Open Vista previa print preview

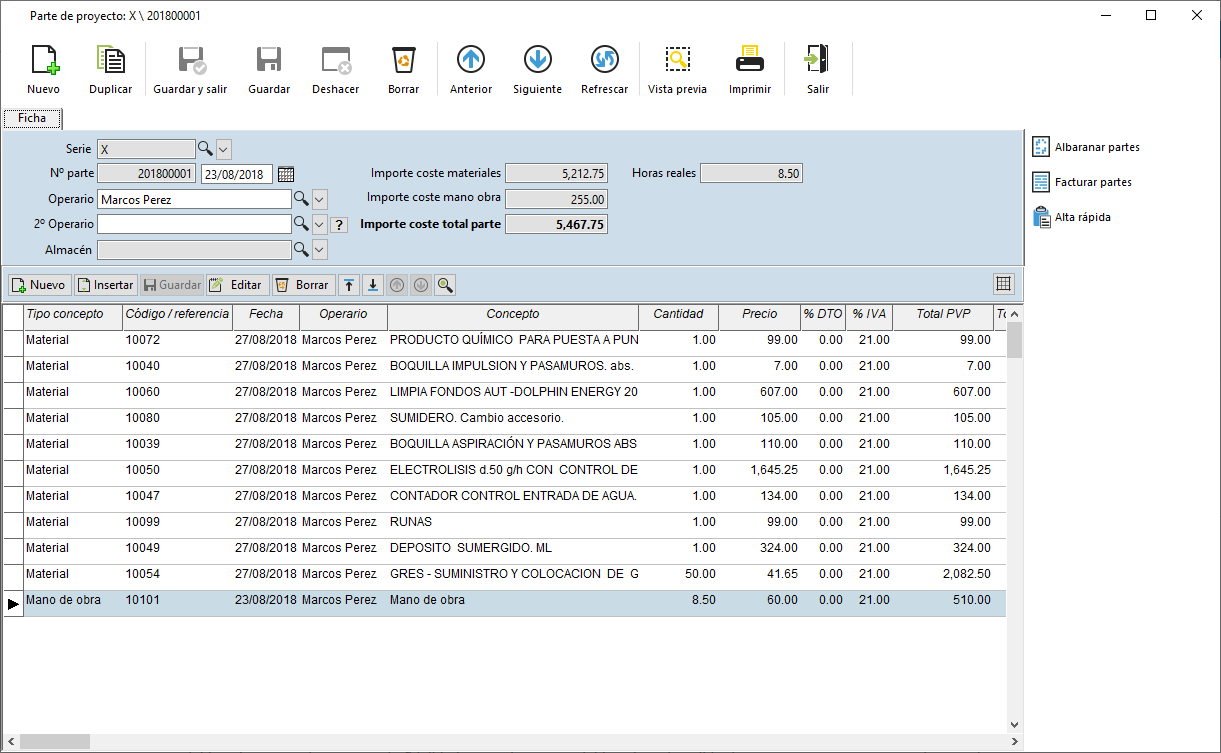677,60
